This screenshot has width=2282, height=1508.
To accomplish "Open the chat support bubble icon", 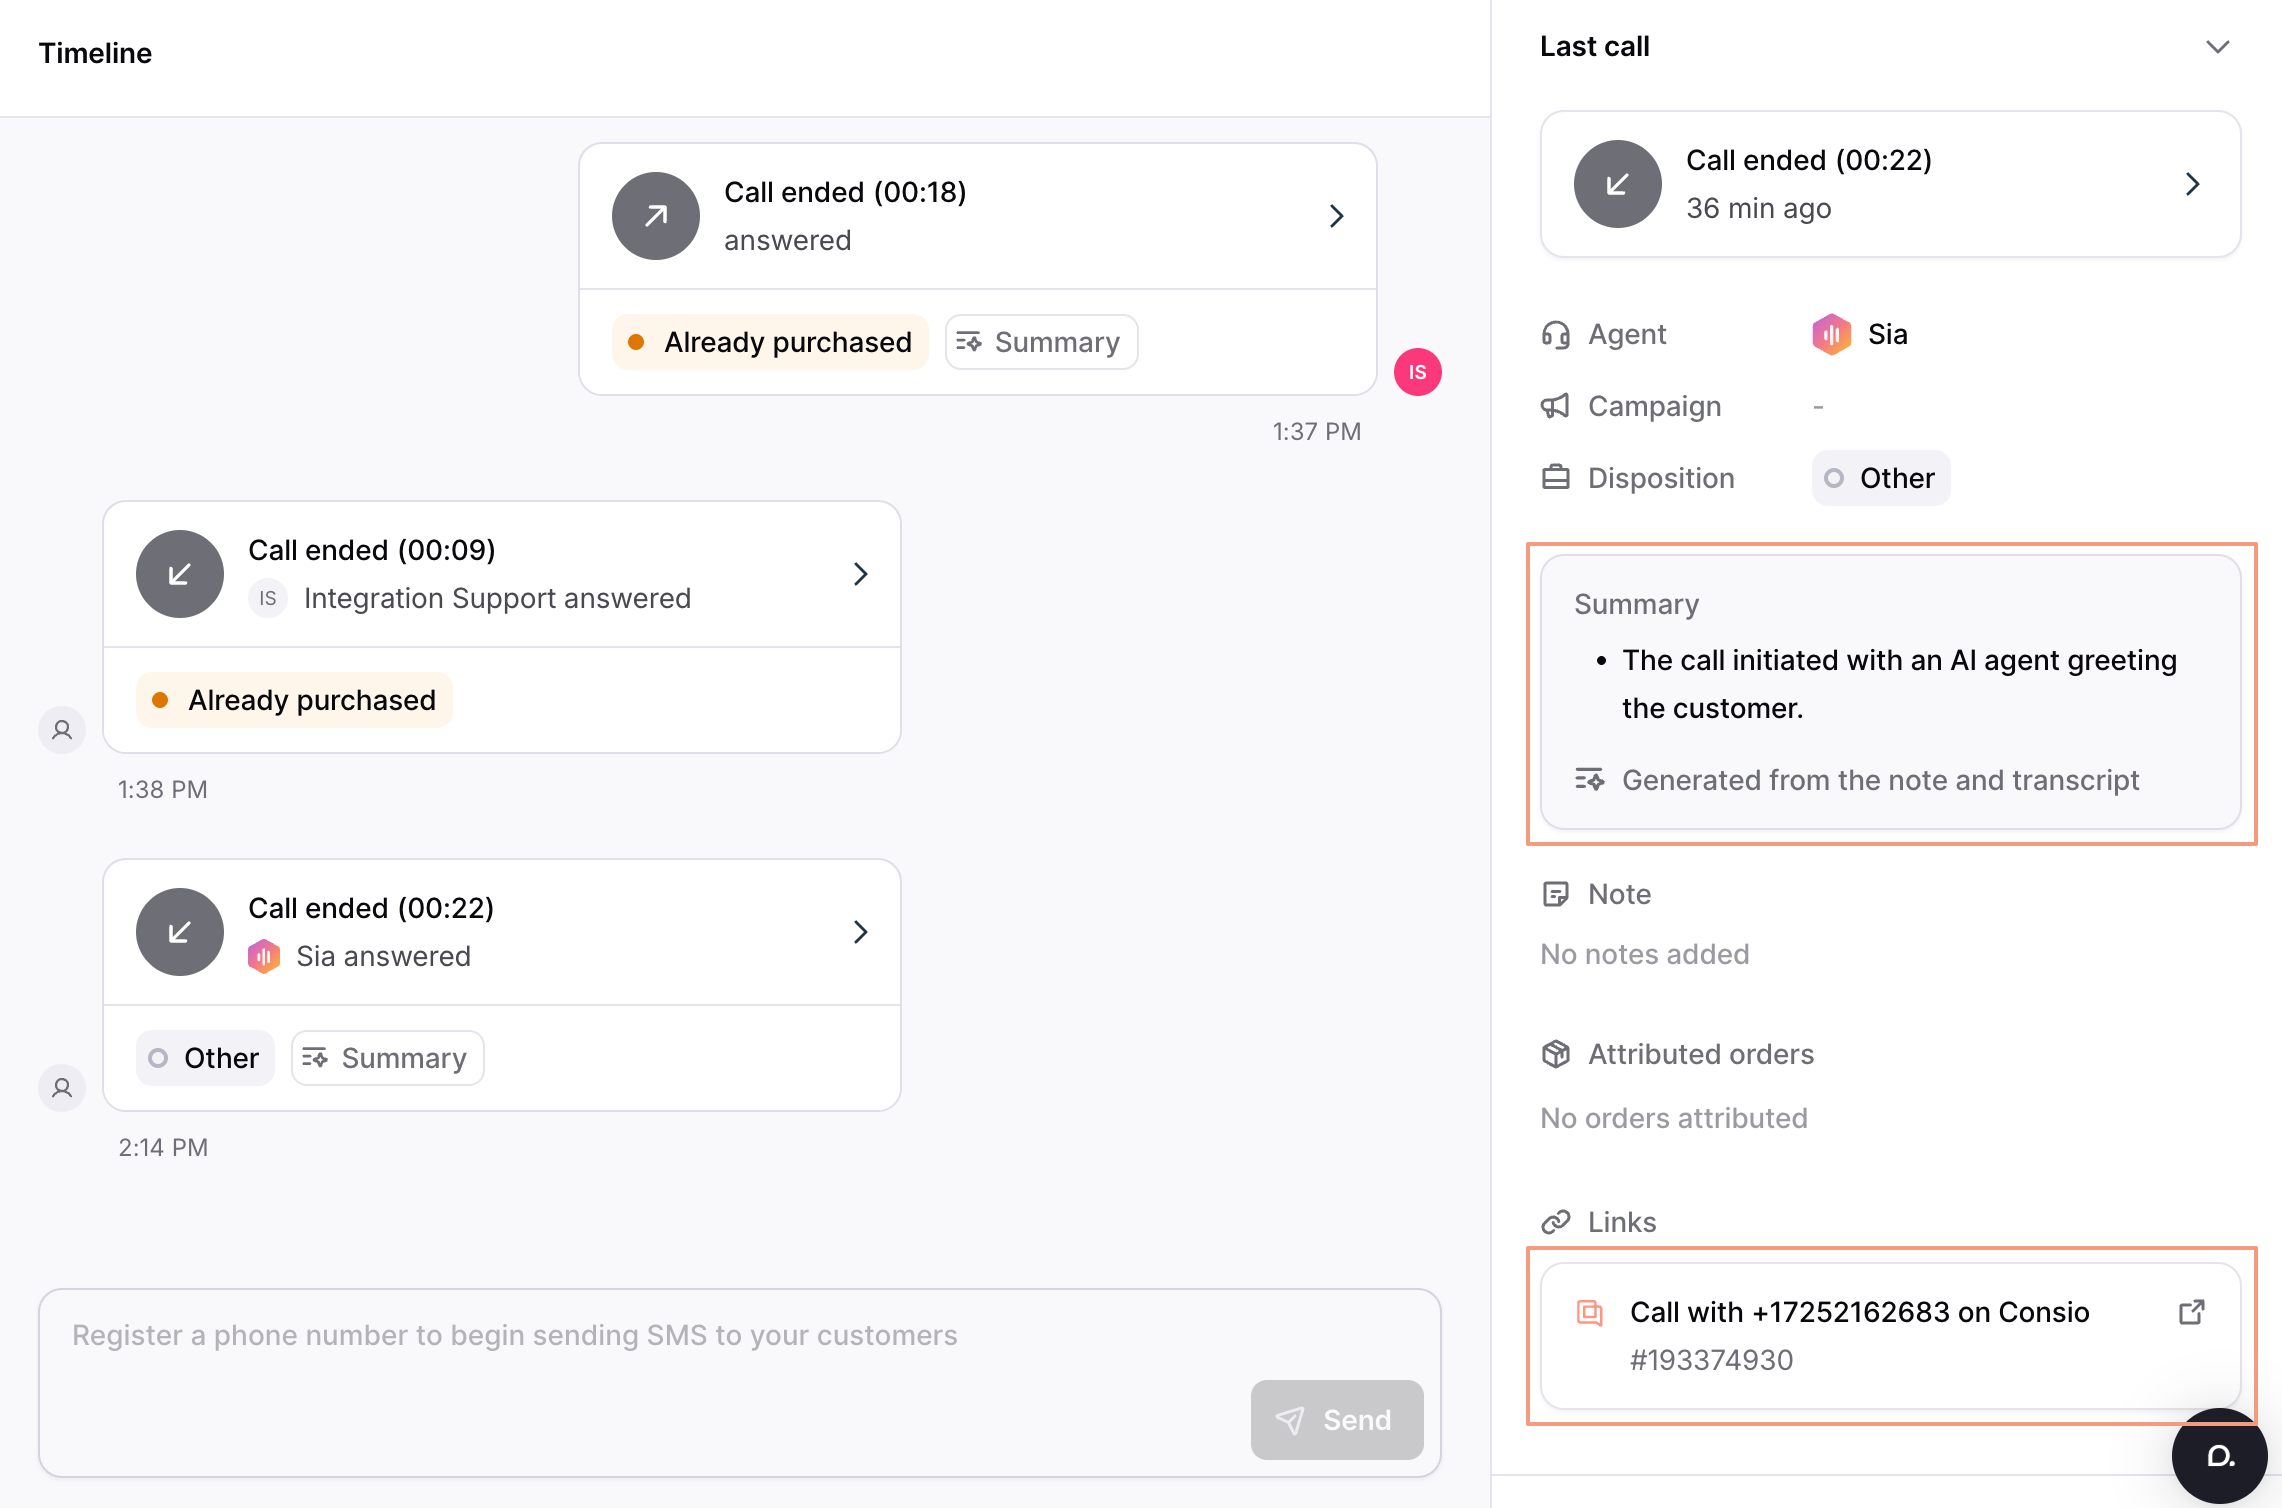I will [2219, 1455].
